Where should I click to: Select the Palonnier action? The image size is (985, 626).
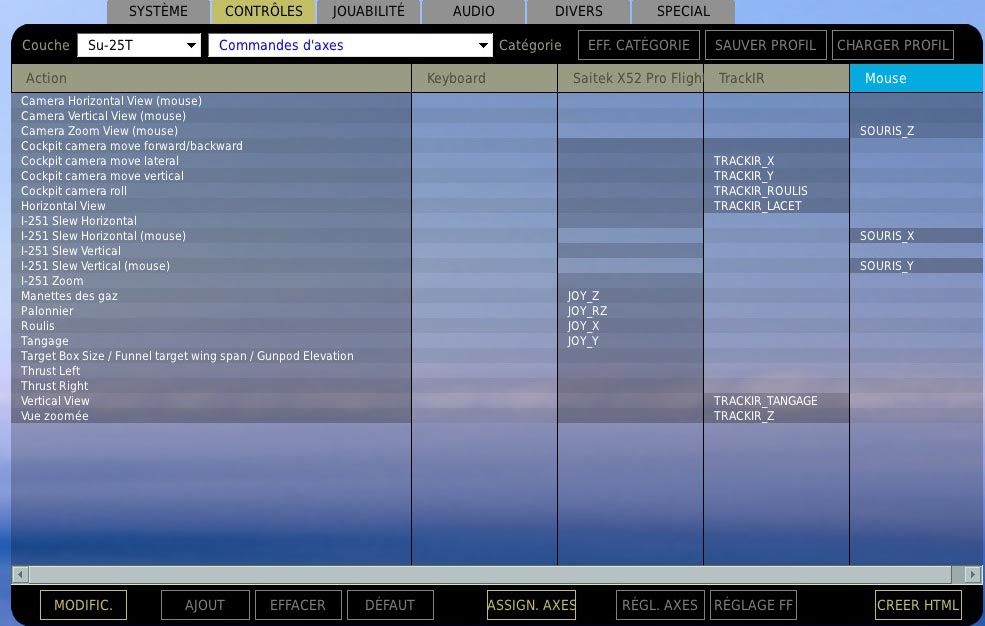click(211, 311)
